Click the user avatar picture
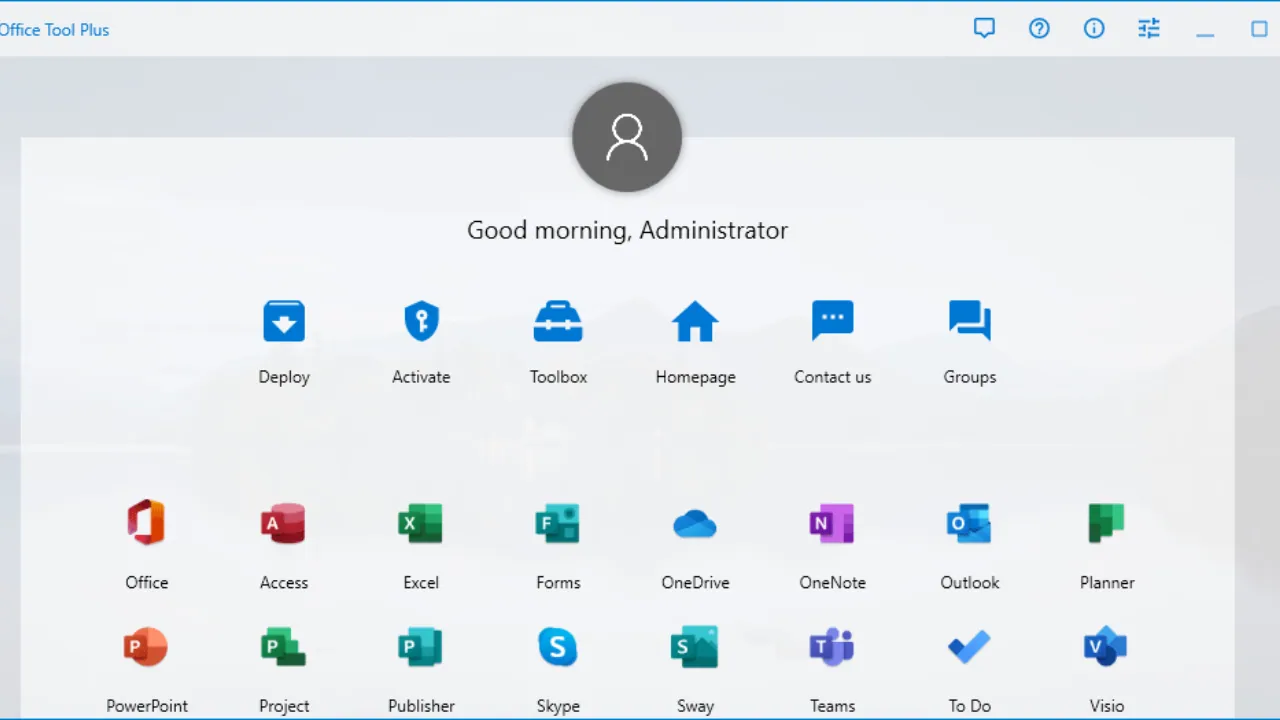The width and height of the screenshot is (1280, 720). [x=627, y=137]
